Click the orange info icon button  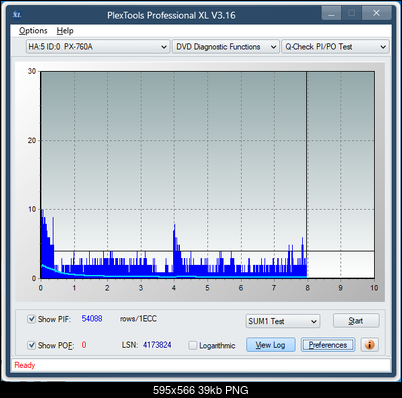tap(369, 344)
